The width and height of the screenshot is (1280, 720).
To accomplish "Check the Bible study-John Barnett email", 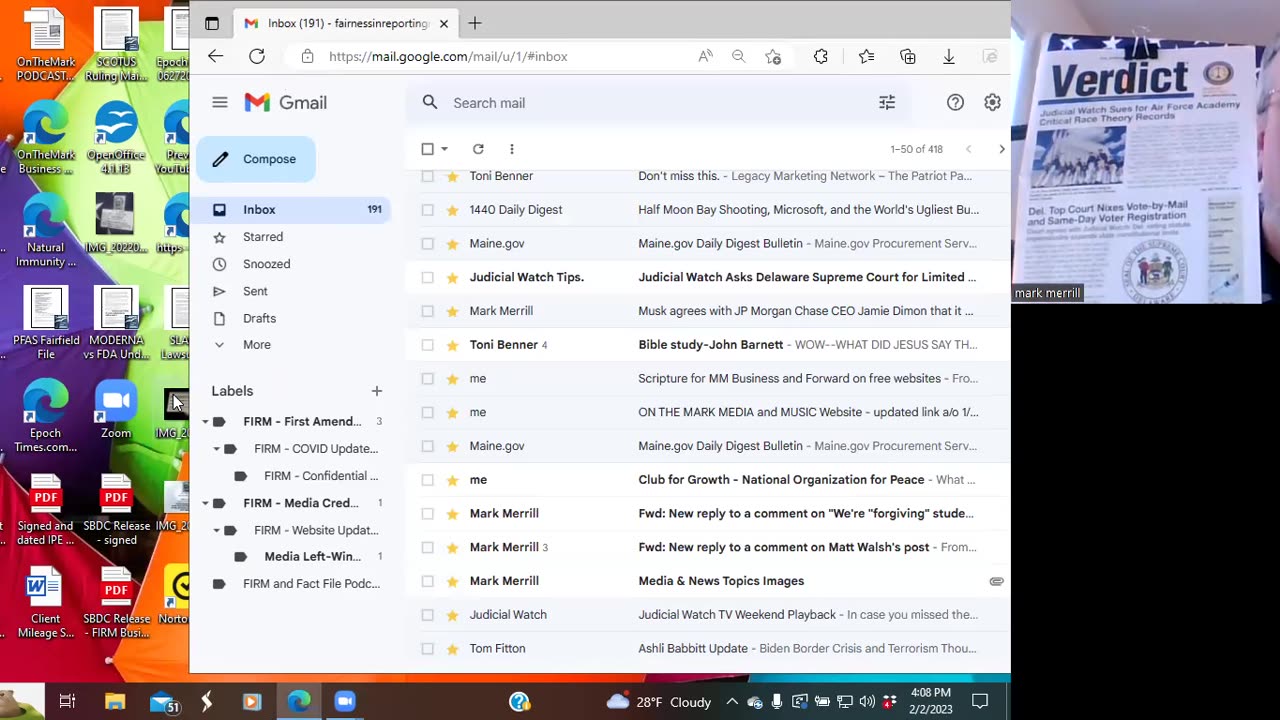I will [428, 345].
